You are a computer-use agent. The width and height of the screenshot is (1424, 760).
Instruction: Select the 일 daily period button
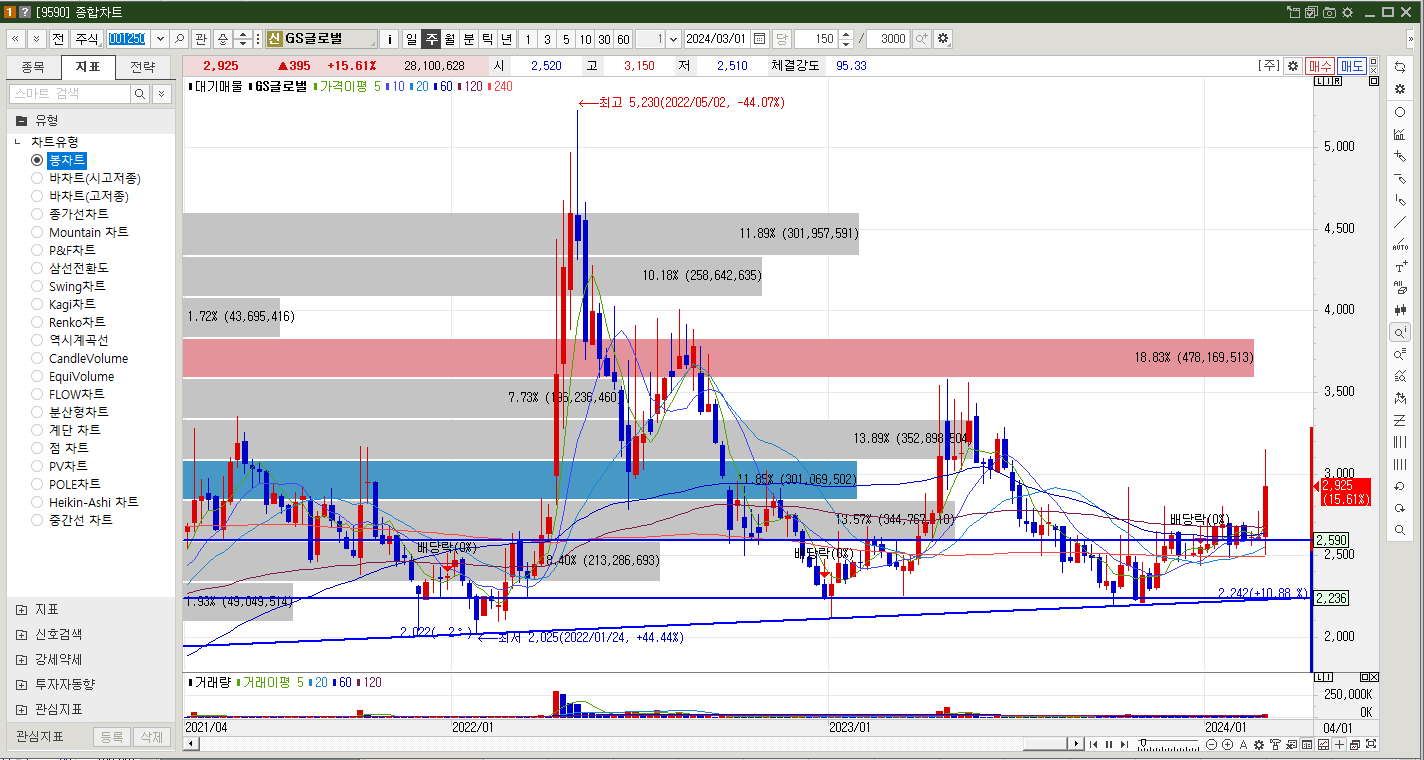(x=411, y=39)
